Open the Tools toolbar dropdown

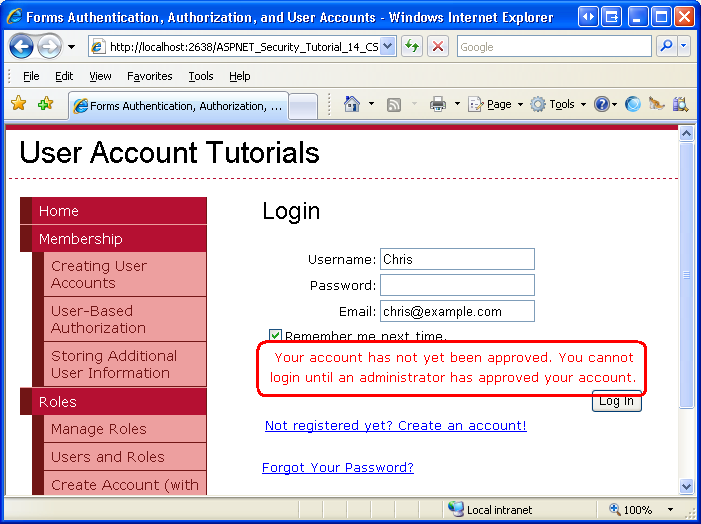[558, 105]
